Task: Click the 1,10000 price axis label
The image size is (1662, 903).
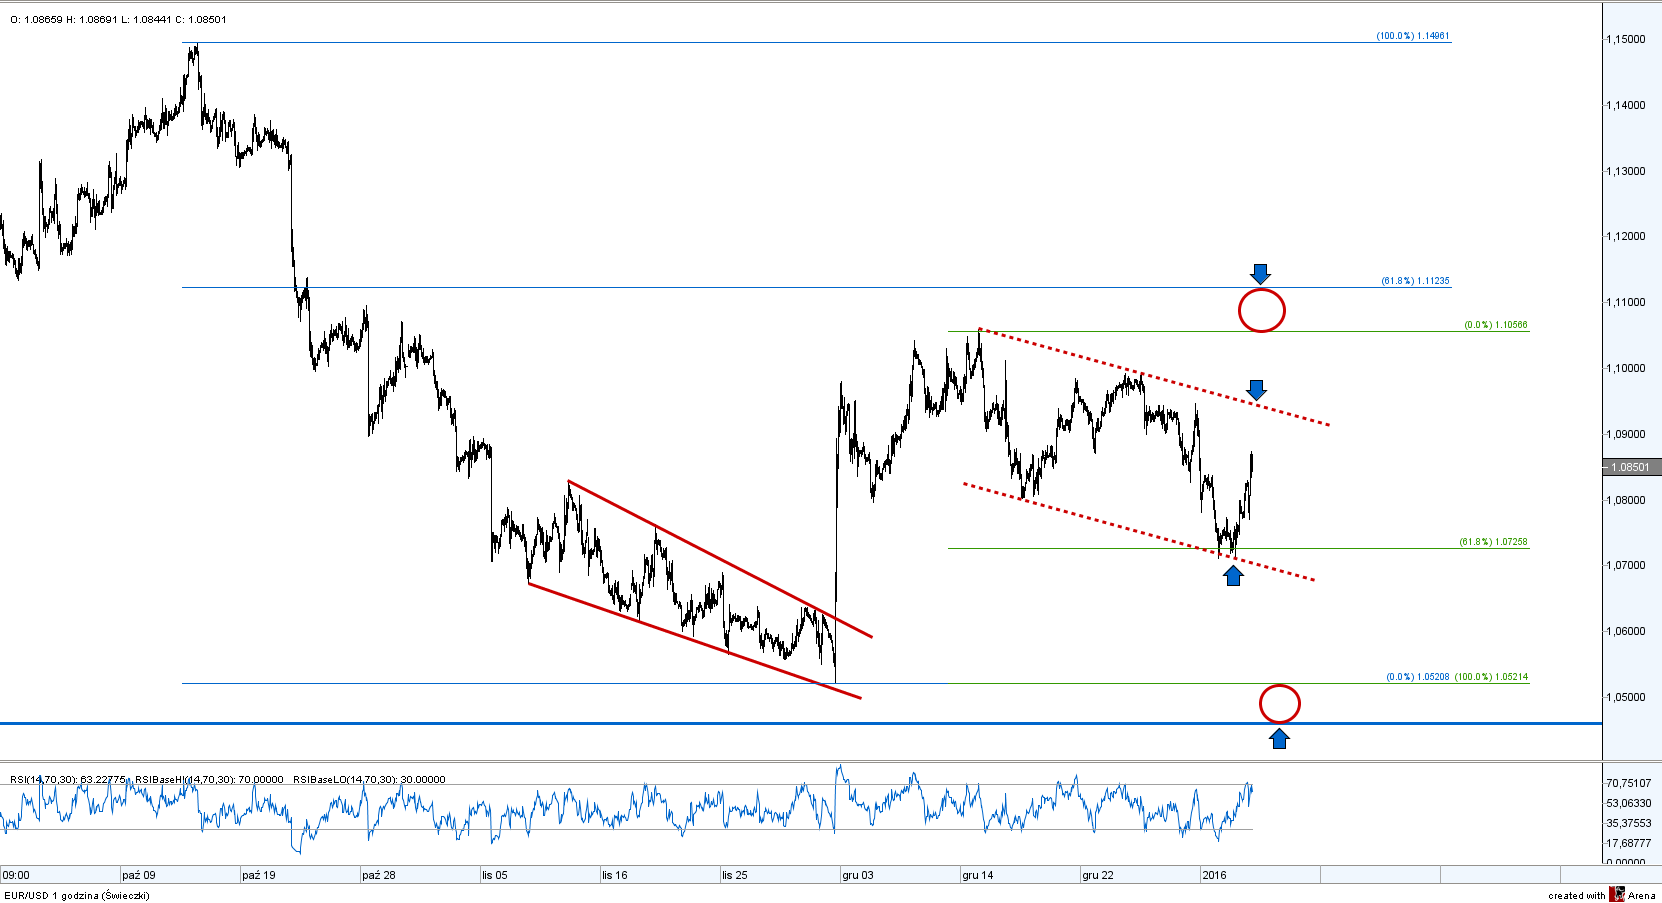Action: click(x=1626, y=368)
